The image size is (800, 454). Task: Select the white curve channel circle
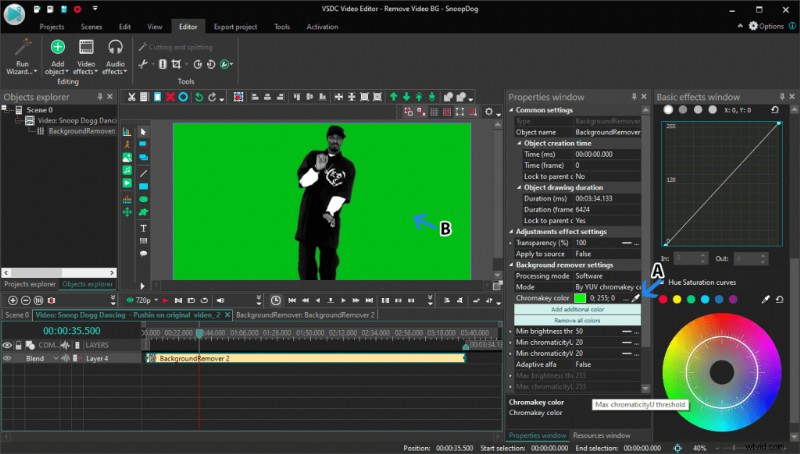point(668,110)
